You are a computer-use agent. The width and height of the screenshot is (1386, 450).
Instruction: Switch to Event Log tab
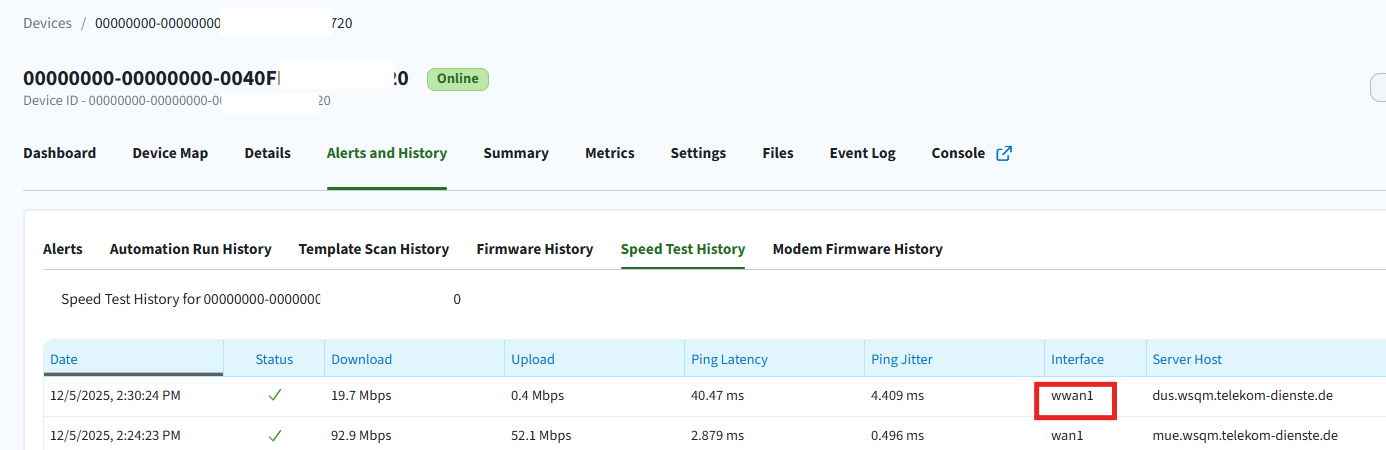(862, 153)
